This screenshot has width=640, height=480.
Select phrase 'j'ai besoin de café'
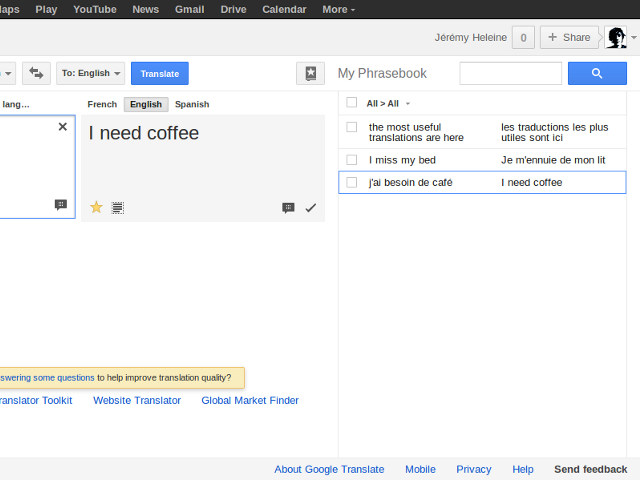pos(410,182)
